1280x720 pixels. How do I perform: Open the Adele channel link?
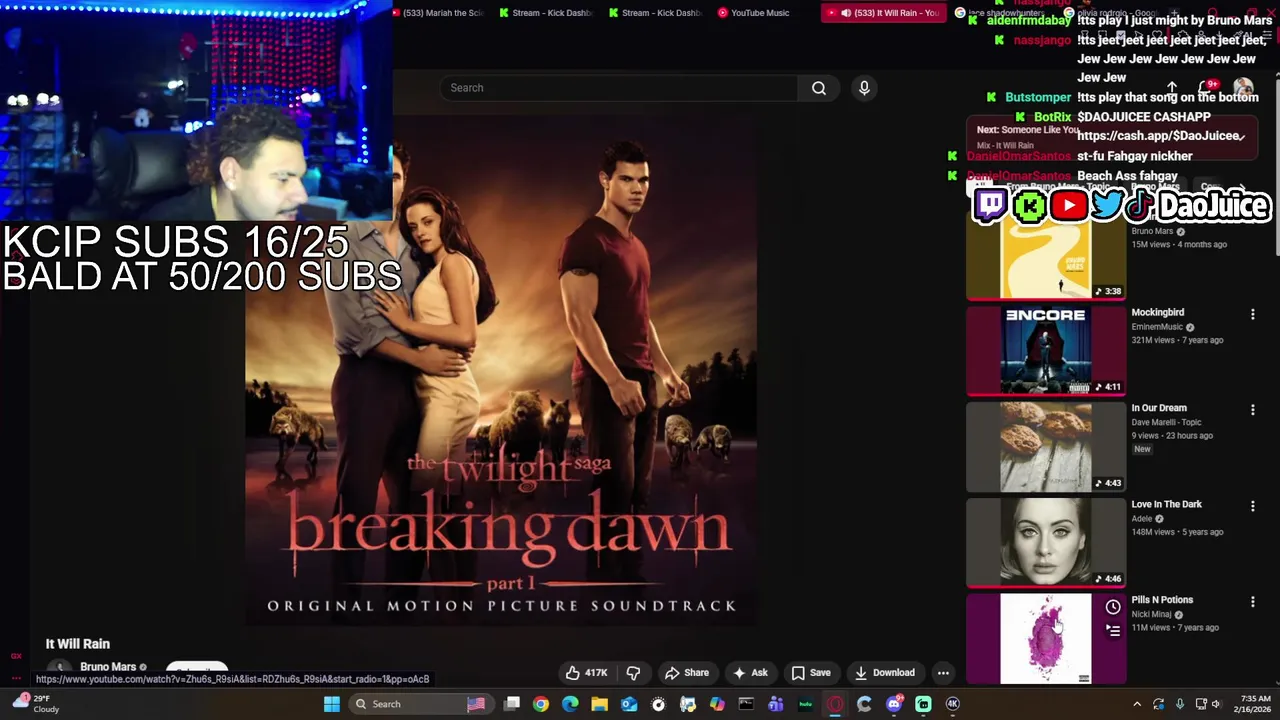point(1142,519)
